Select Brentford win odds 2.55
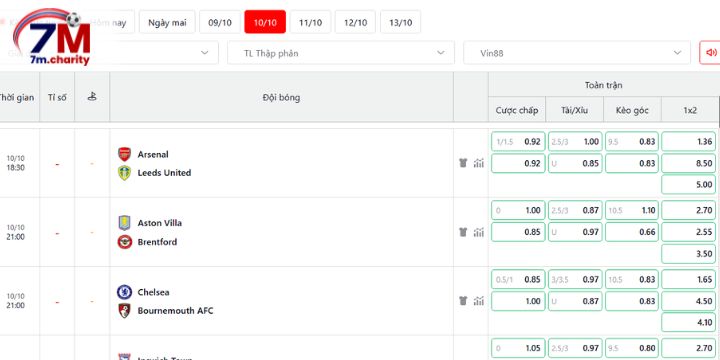 (x=689, y=232)
